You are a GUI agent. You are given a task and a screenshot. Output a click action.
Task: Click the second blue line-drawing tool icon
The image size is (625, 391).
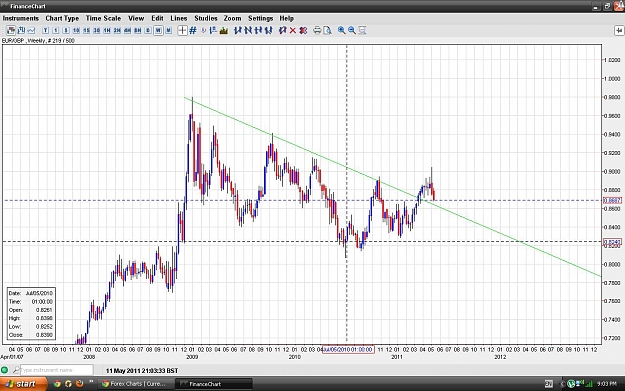pos(248,30)
